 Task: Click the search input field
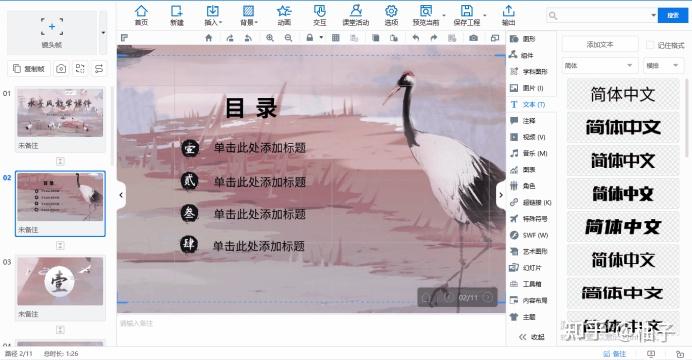pyautogui.click(x=601, y=15)
